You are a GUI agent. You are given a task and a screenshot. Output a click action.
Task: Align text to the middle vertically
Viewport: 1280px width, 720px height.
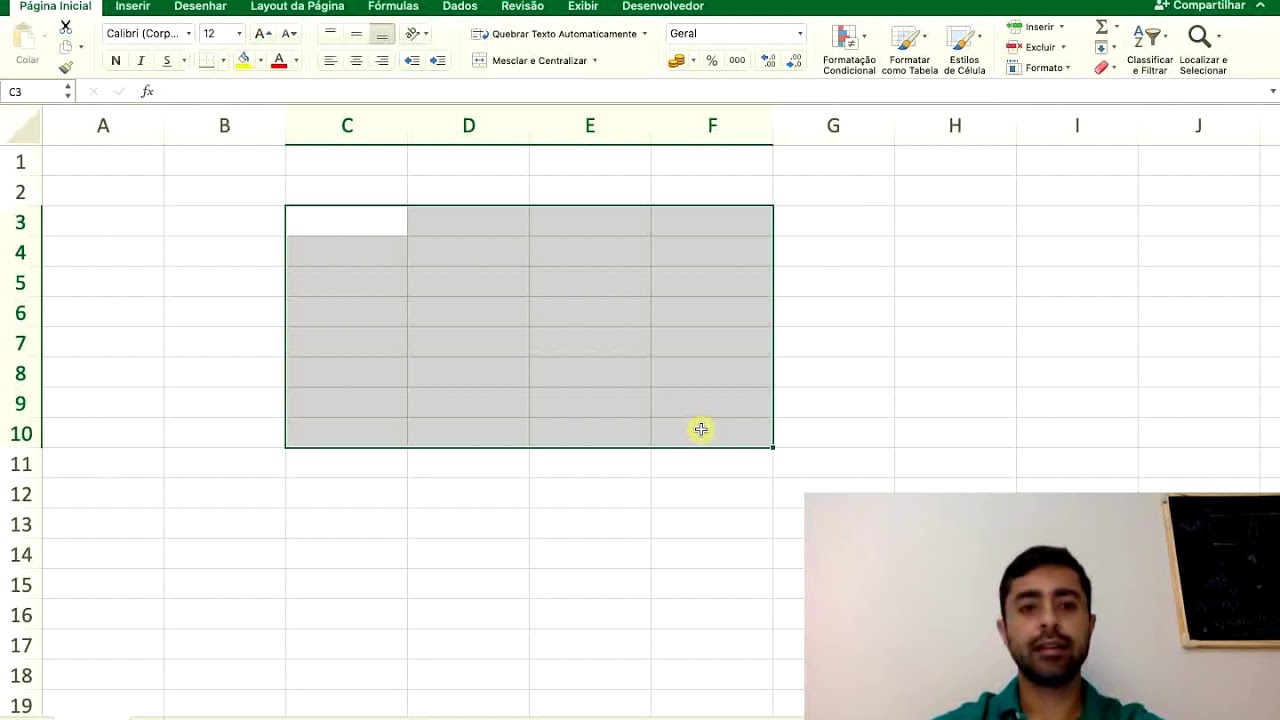point(356,34)
